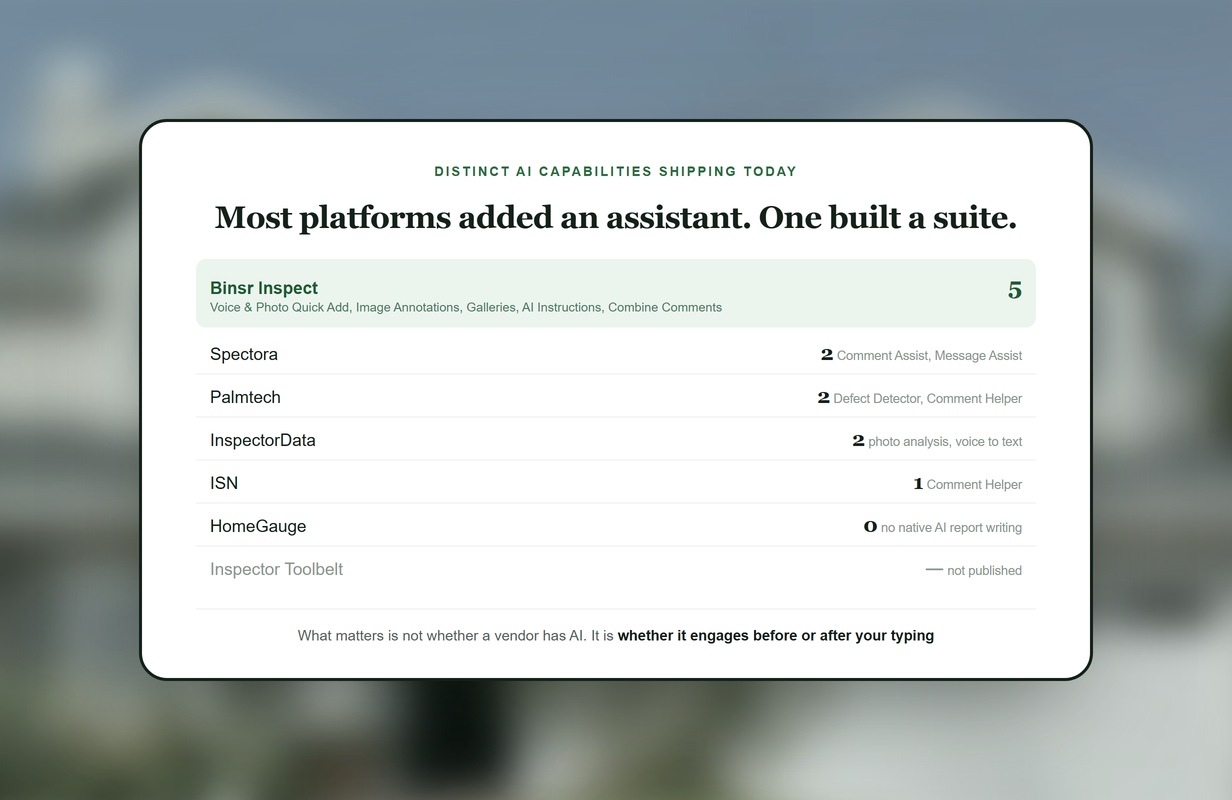Click 'What matters is not whether a vendor has AI'
Screen dimensions: 1232x800
point(442,635)
